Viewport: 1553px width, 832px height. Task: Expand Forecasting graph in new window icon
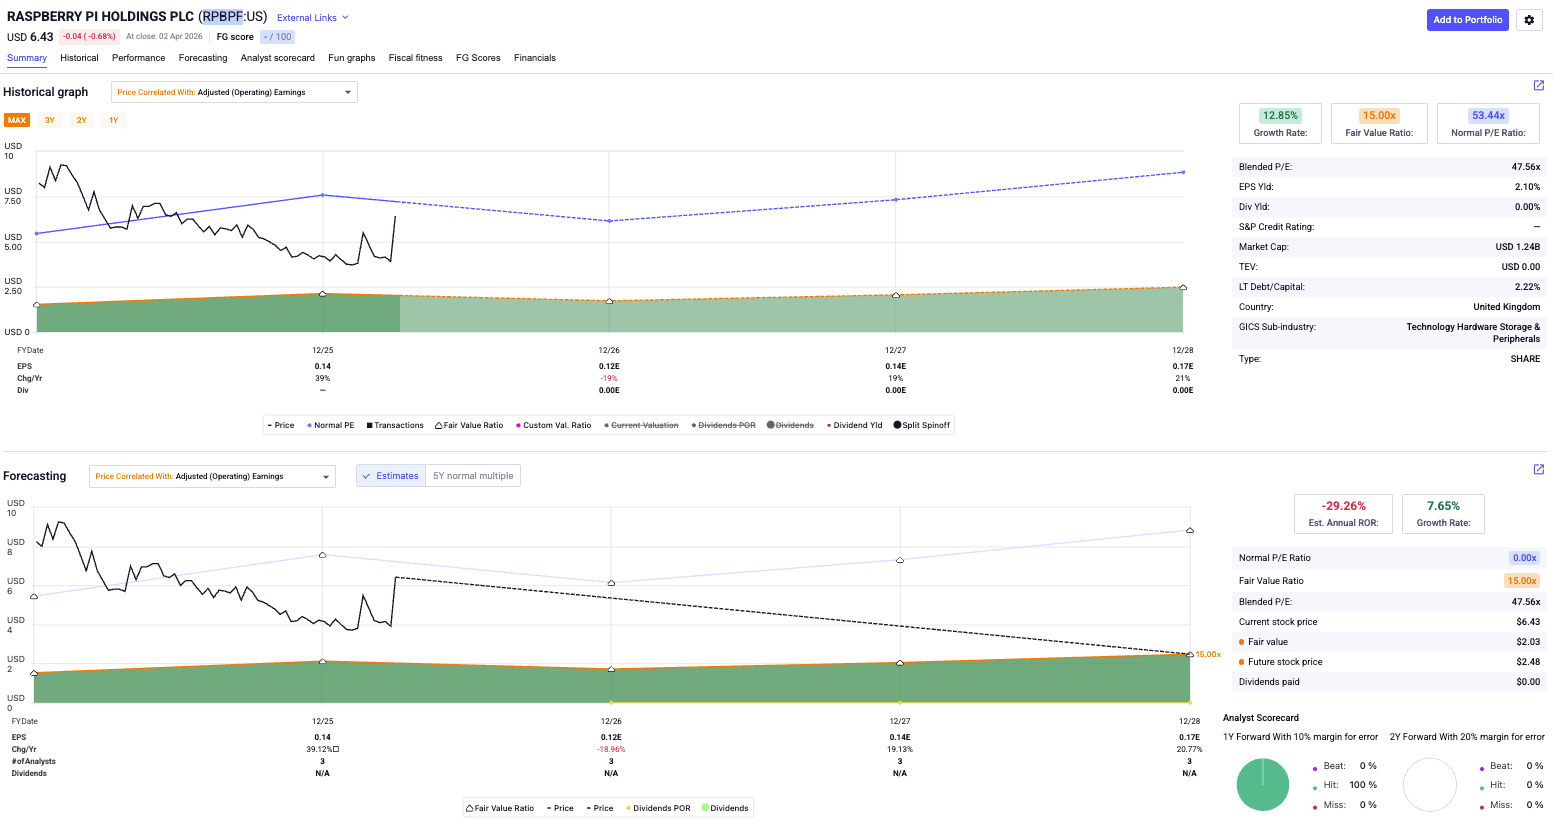1539,469
